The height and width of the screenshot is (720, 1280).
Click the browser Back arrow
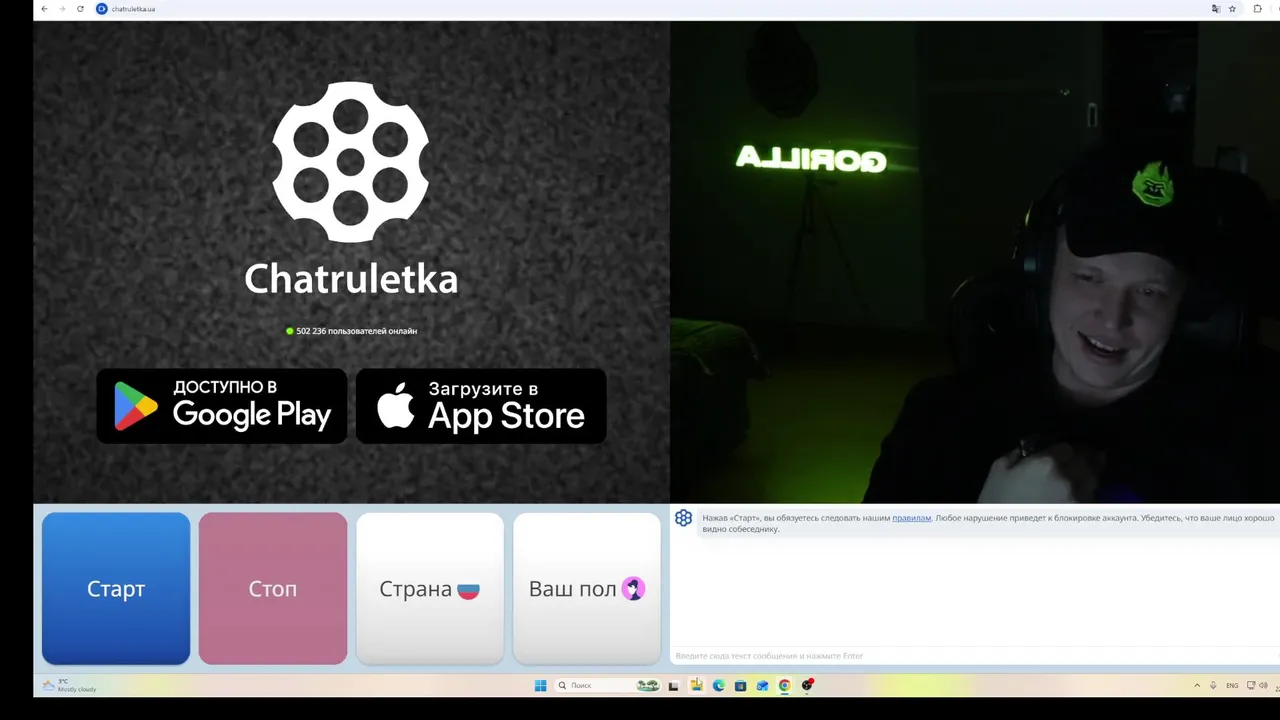point(44,9)
